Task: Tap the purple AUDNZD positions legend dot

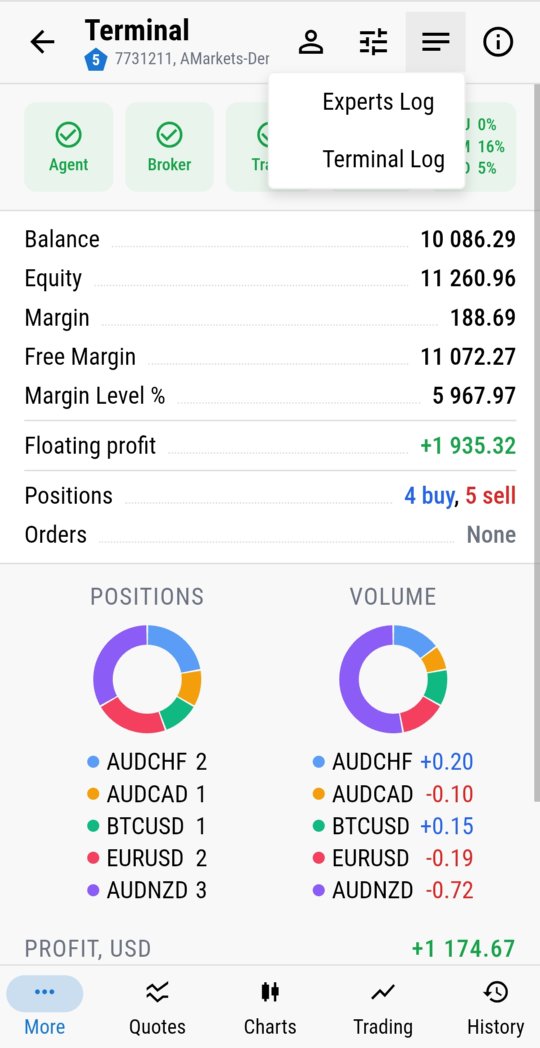Action: tap(94, 890)
